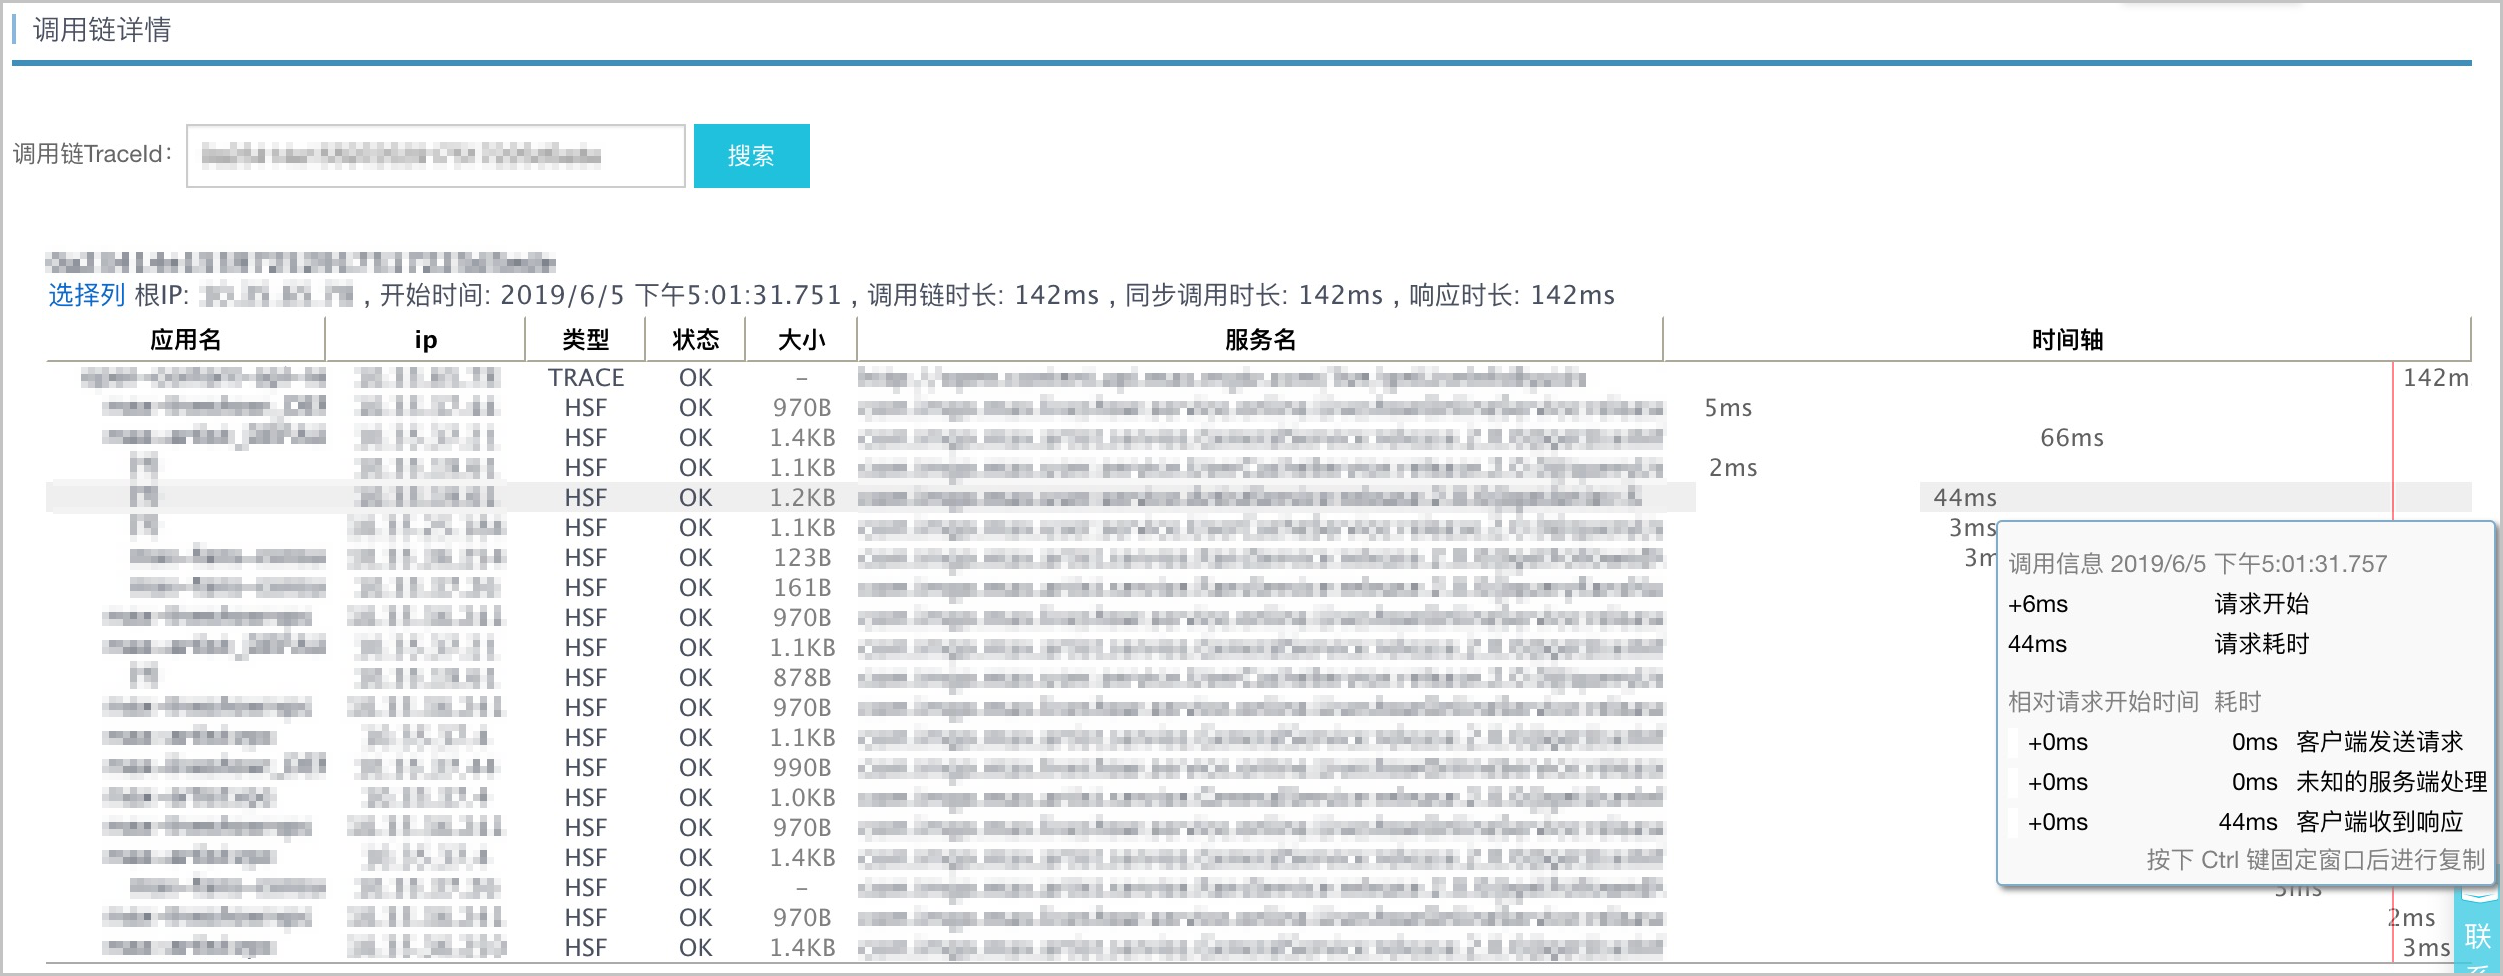Select the 1.0KB size cell
Screen dimensions: 2503x976
click(802, 798)
